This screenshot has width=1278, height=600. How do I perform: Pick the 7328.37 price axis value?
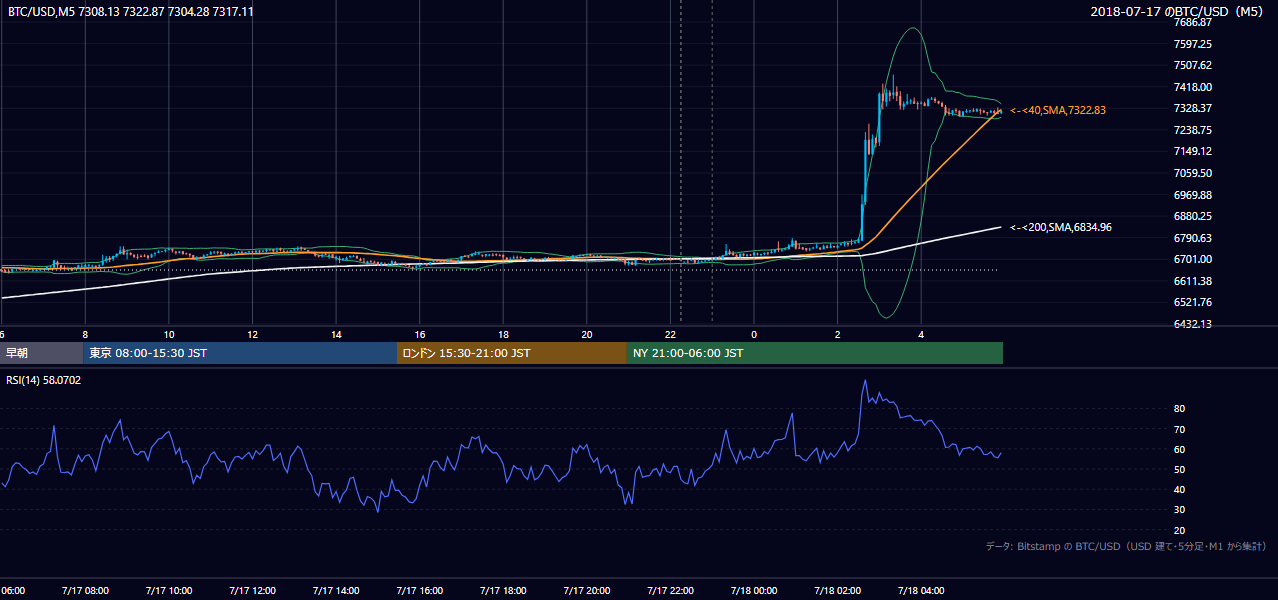click(1193, 108)
